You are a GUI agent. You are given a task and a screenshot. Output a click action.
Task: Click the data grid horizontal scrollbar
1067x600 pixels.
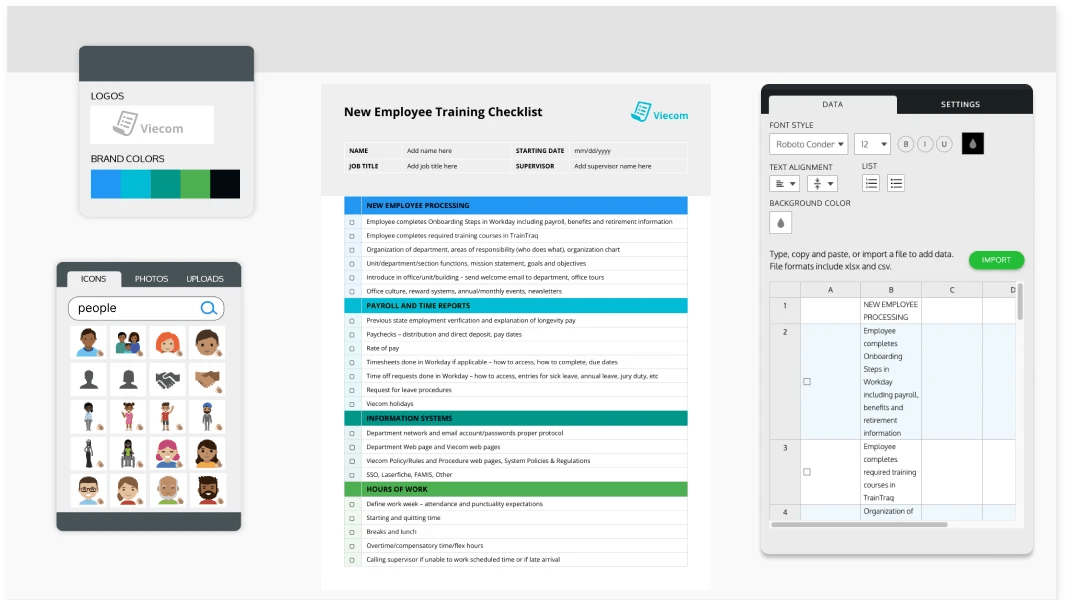tap(859, 524)
